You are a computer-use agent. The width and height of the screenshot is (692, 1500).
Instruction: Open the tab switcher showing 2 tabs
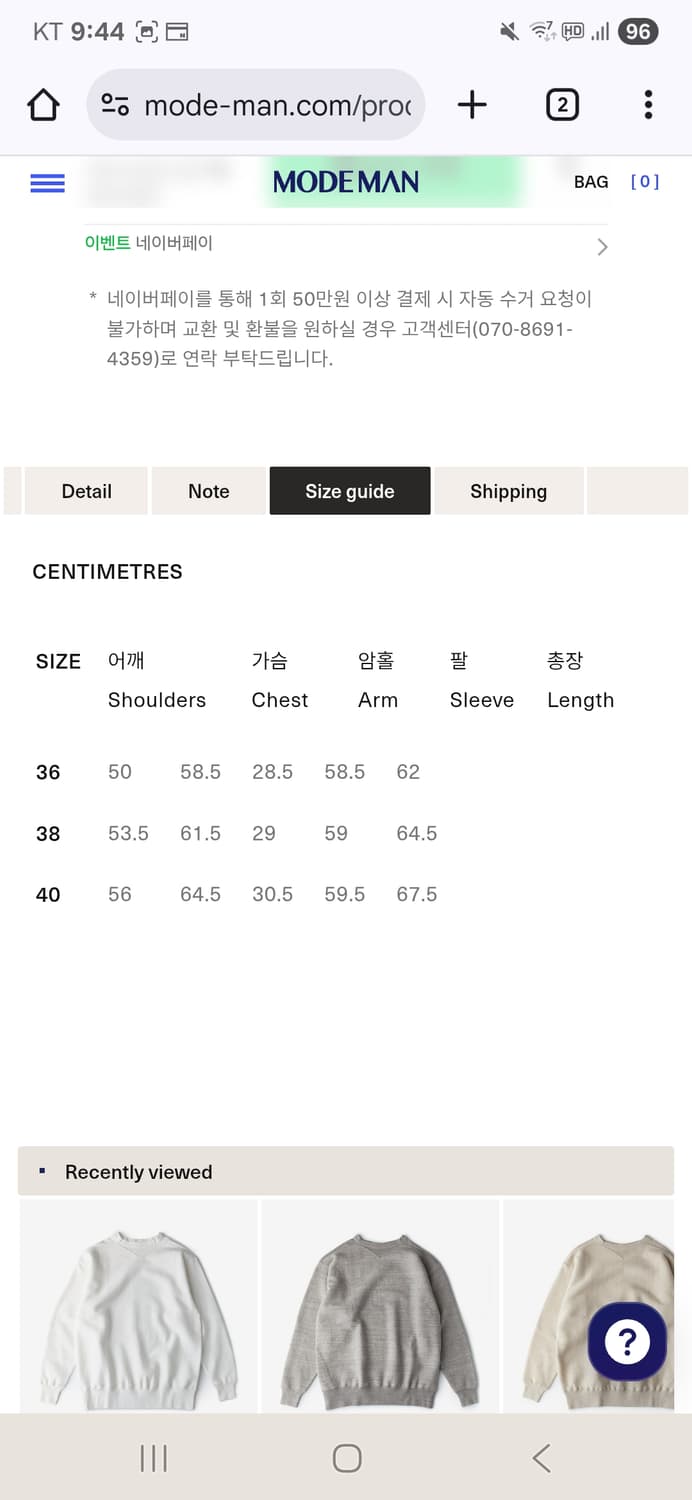pyautogui.click(x=562, y=105)
